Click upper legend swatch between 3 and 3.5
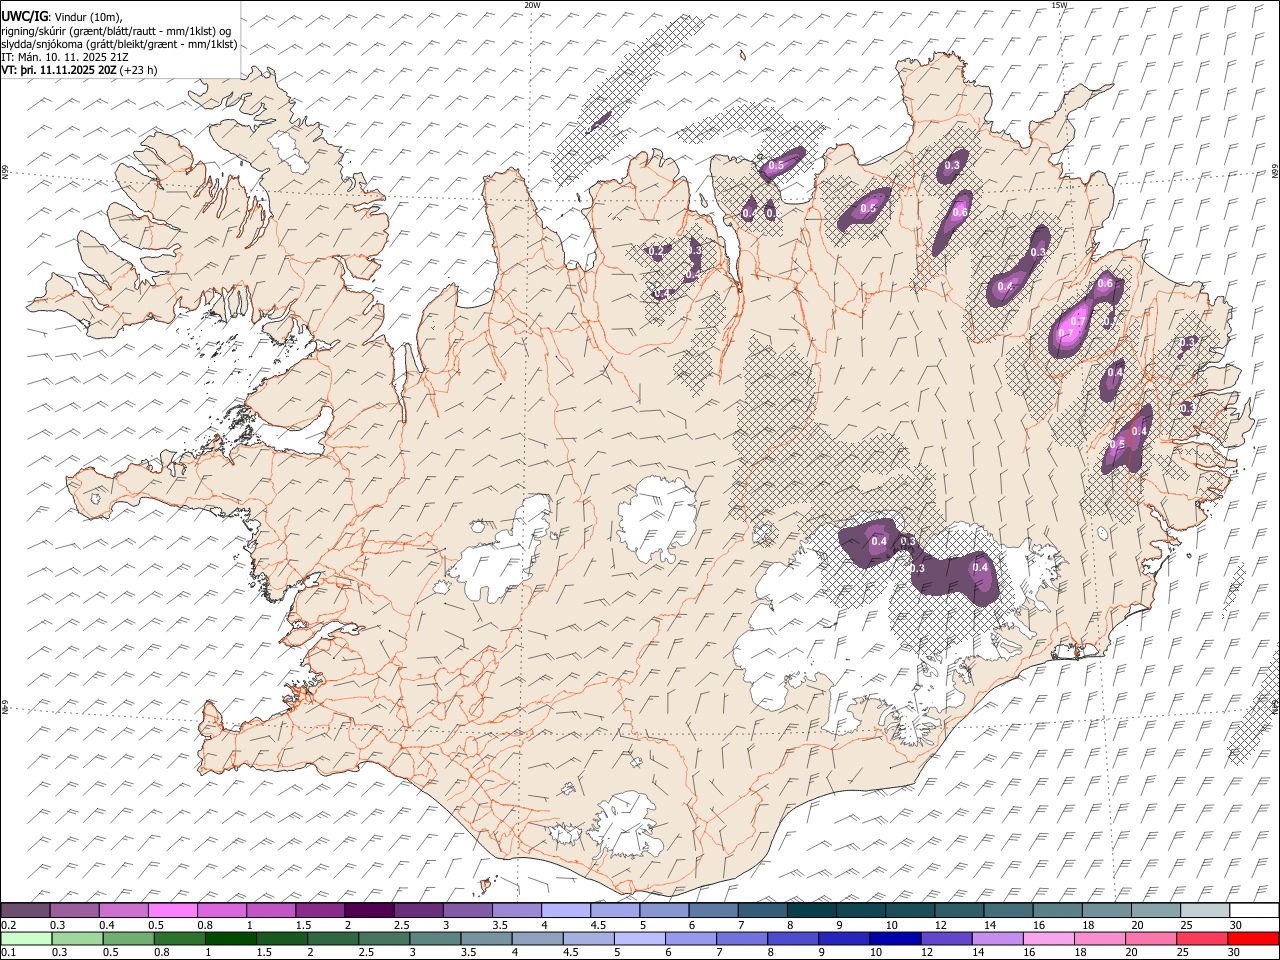Viewport: 1280px width, 960px height. 467,911
